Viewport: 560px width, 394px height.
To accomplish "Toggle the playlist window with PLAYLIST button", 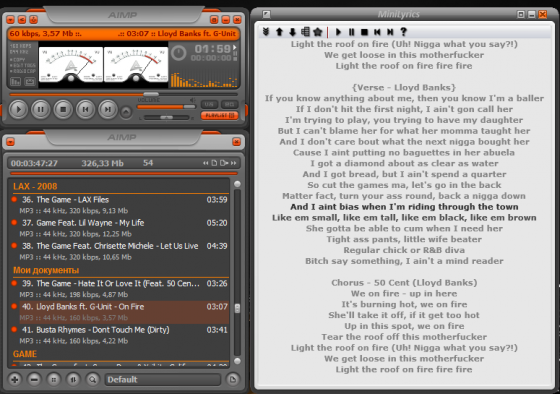I will pyautogui.click(x=219, y=115).
